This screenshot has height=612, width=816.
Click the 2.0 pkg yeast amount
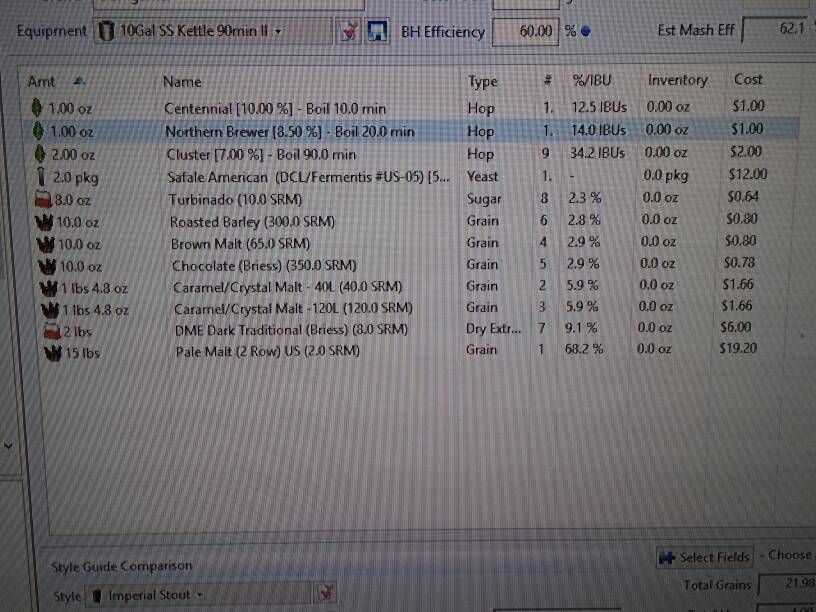75,177
